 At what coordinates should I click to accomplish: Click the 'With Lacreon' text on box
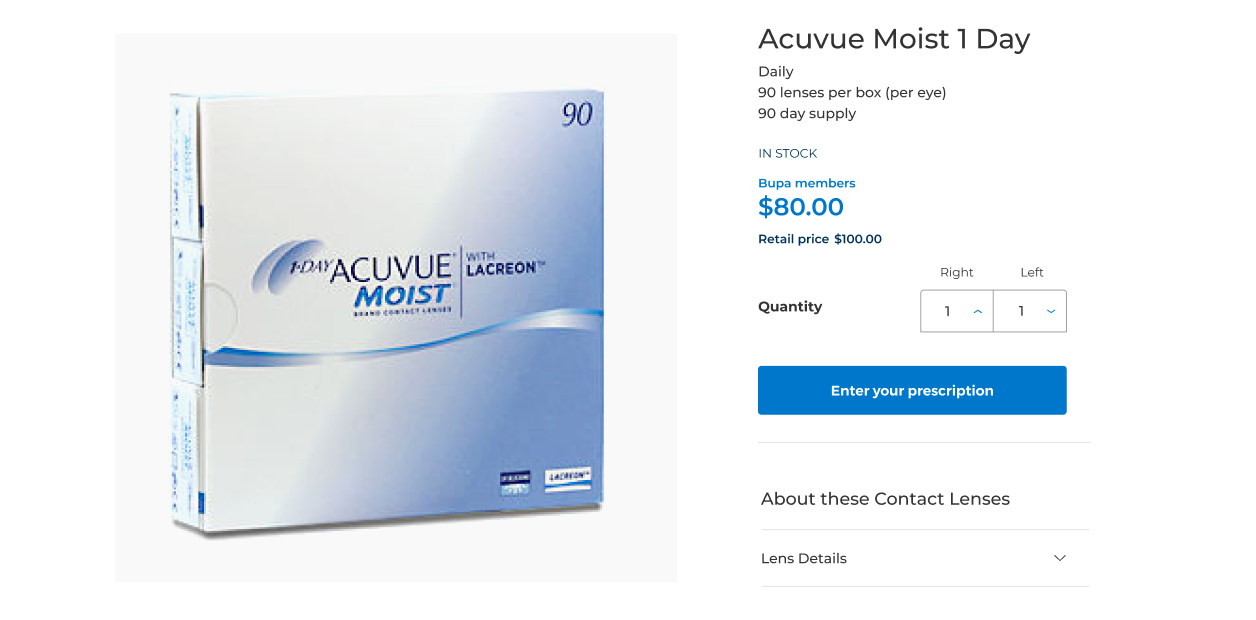pos(505,264)
